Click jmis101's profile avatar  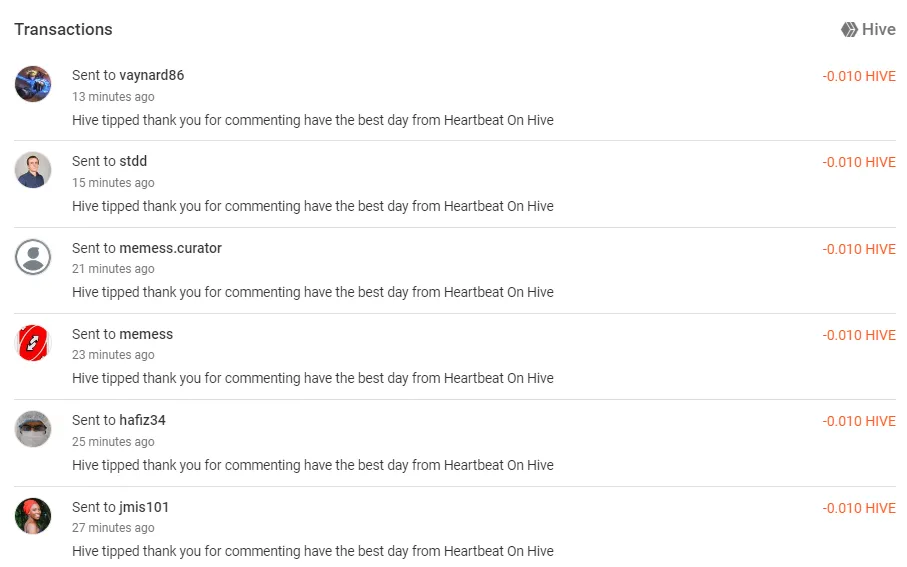coord(33,516)
